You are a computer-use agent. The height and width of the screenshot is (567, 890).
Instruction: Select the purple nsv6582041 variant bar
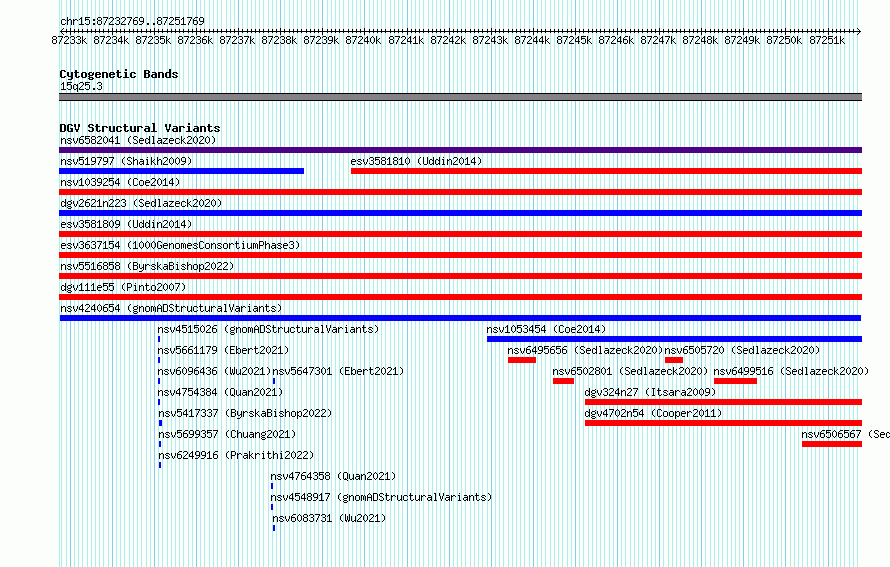460,150
